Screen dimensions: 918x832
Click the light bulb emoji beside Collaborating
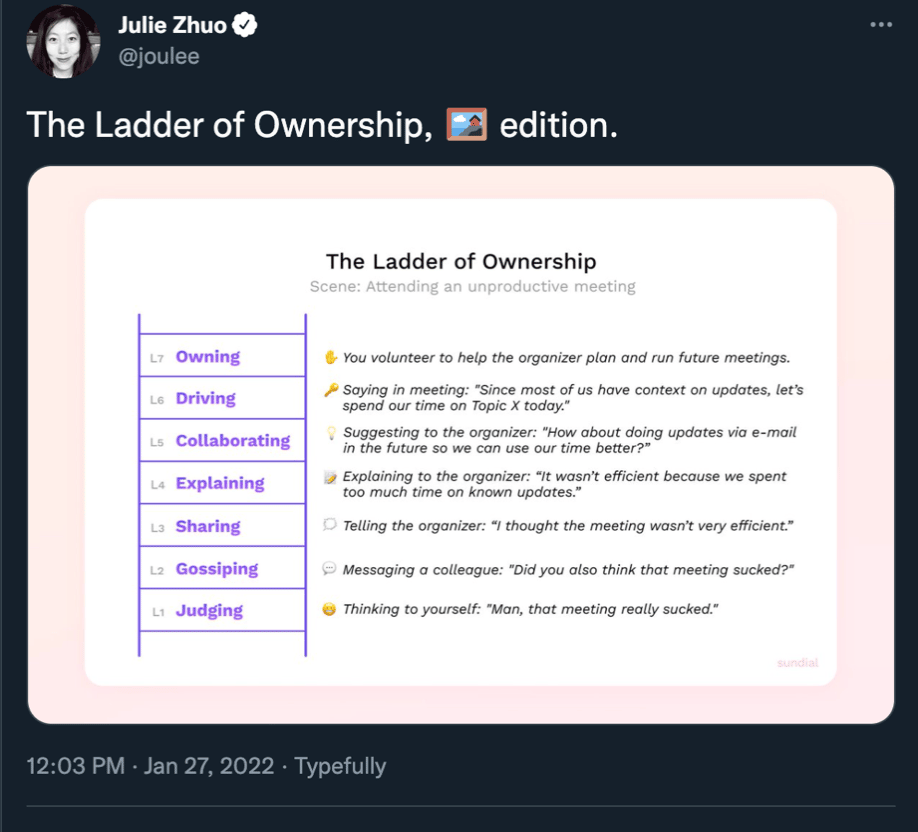331,433
